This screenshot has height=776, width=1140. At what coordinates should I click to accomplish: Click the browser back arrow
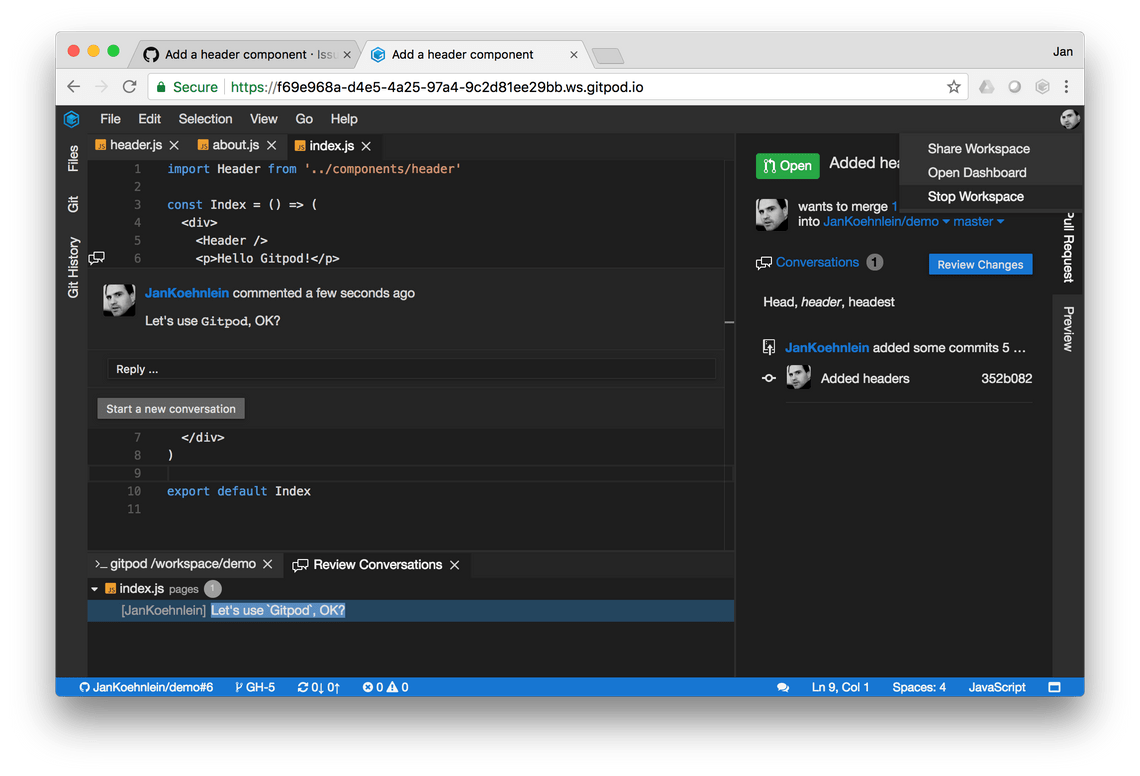click(x=73, y=87)
